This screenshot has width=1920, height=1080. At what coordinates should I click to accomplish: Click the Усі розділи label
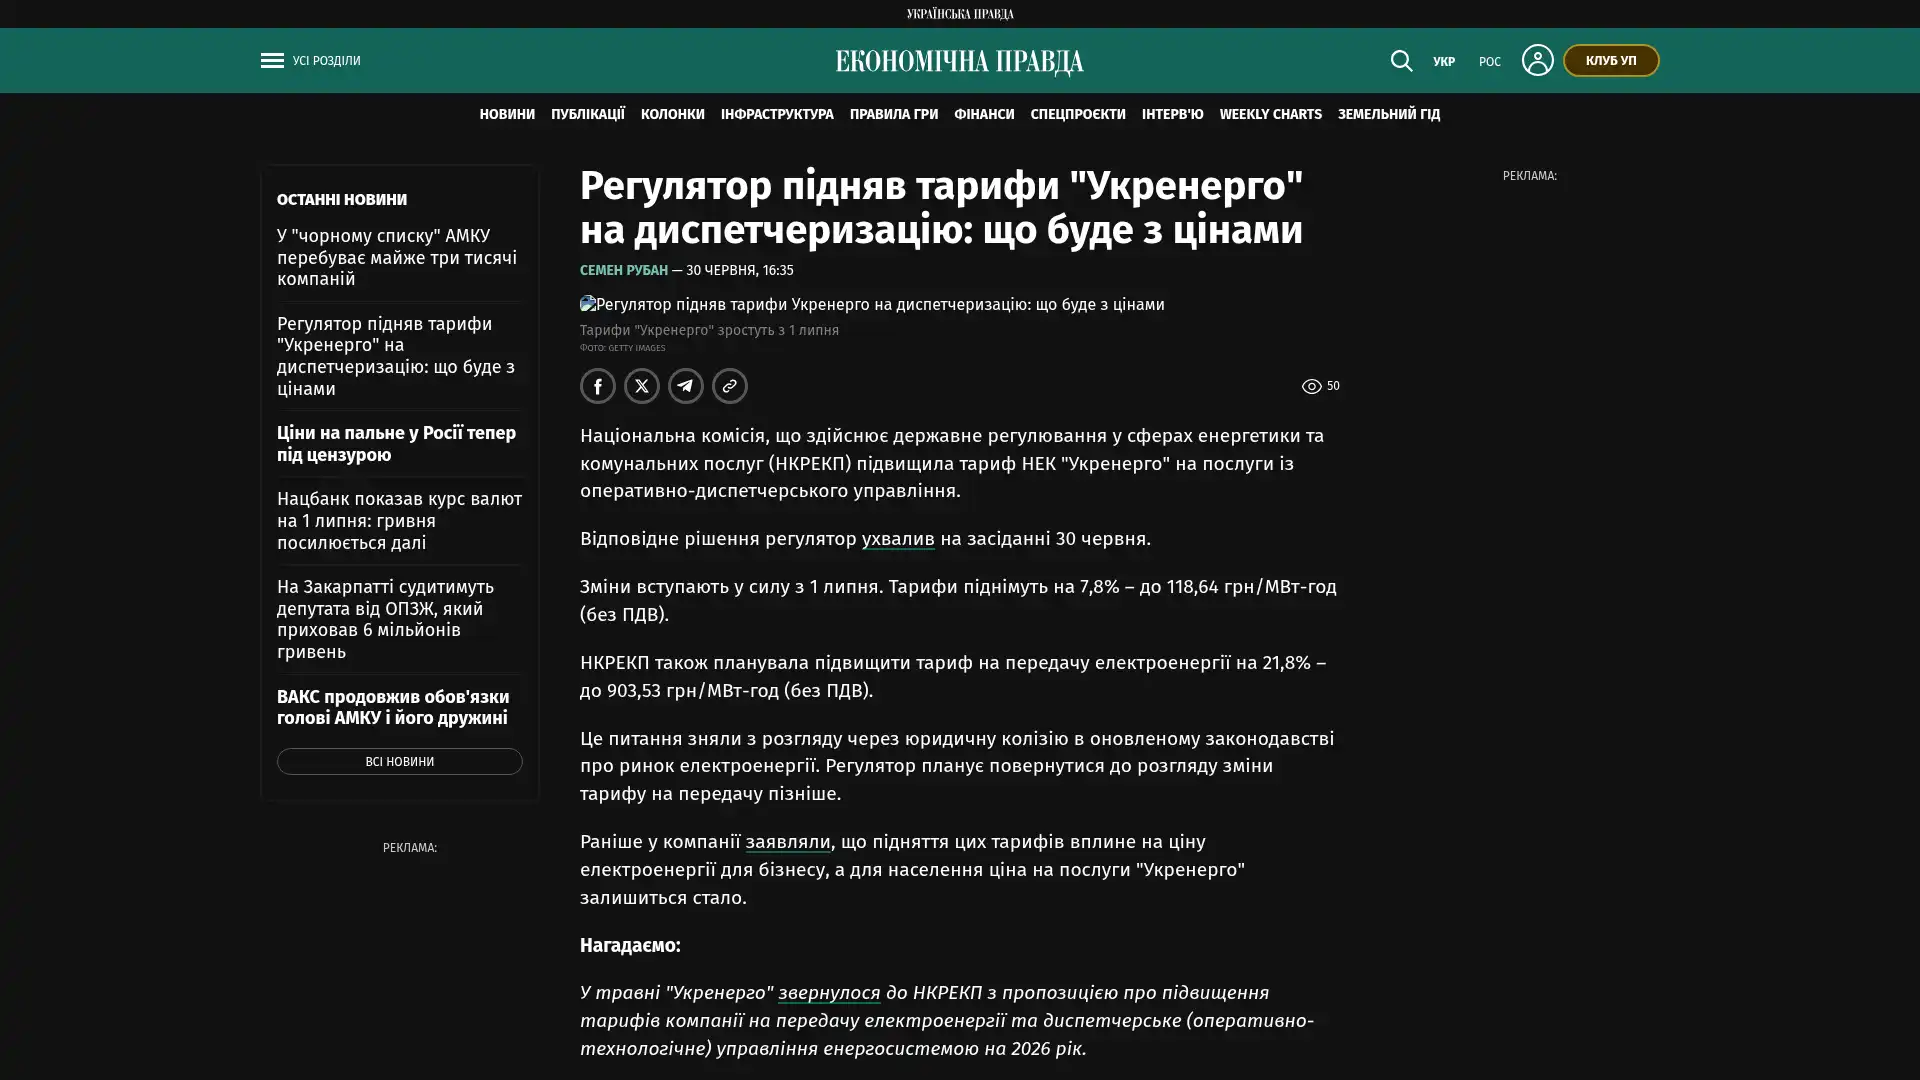[327, 61]
